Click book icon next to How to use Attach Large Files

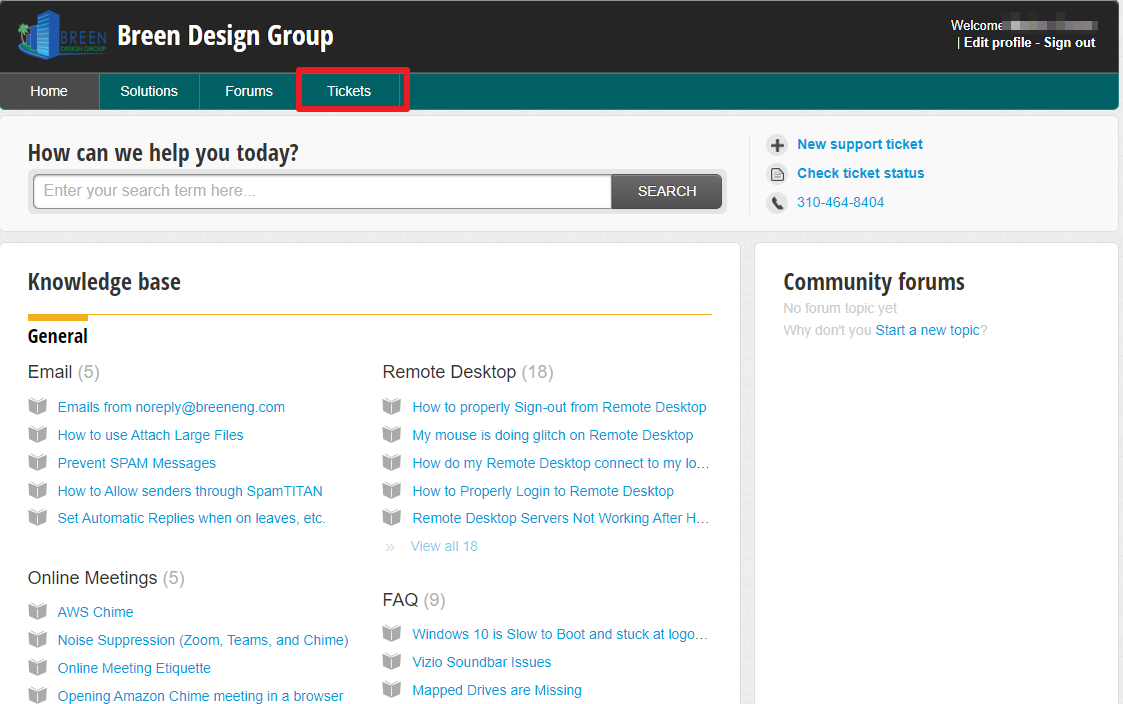(x=37, y=435)
